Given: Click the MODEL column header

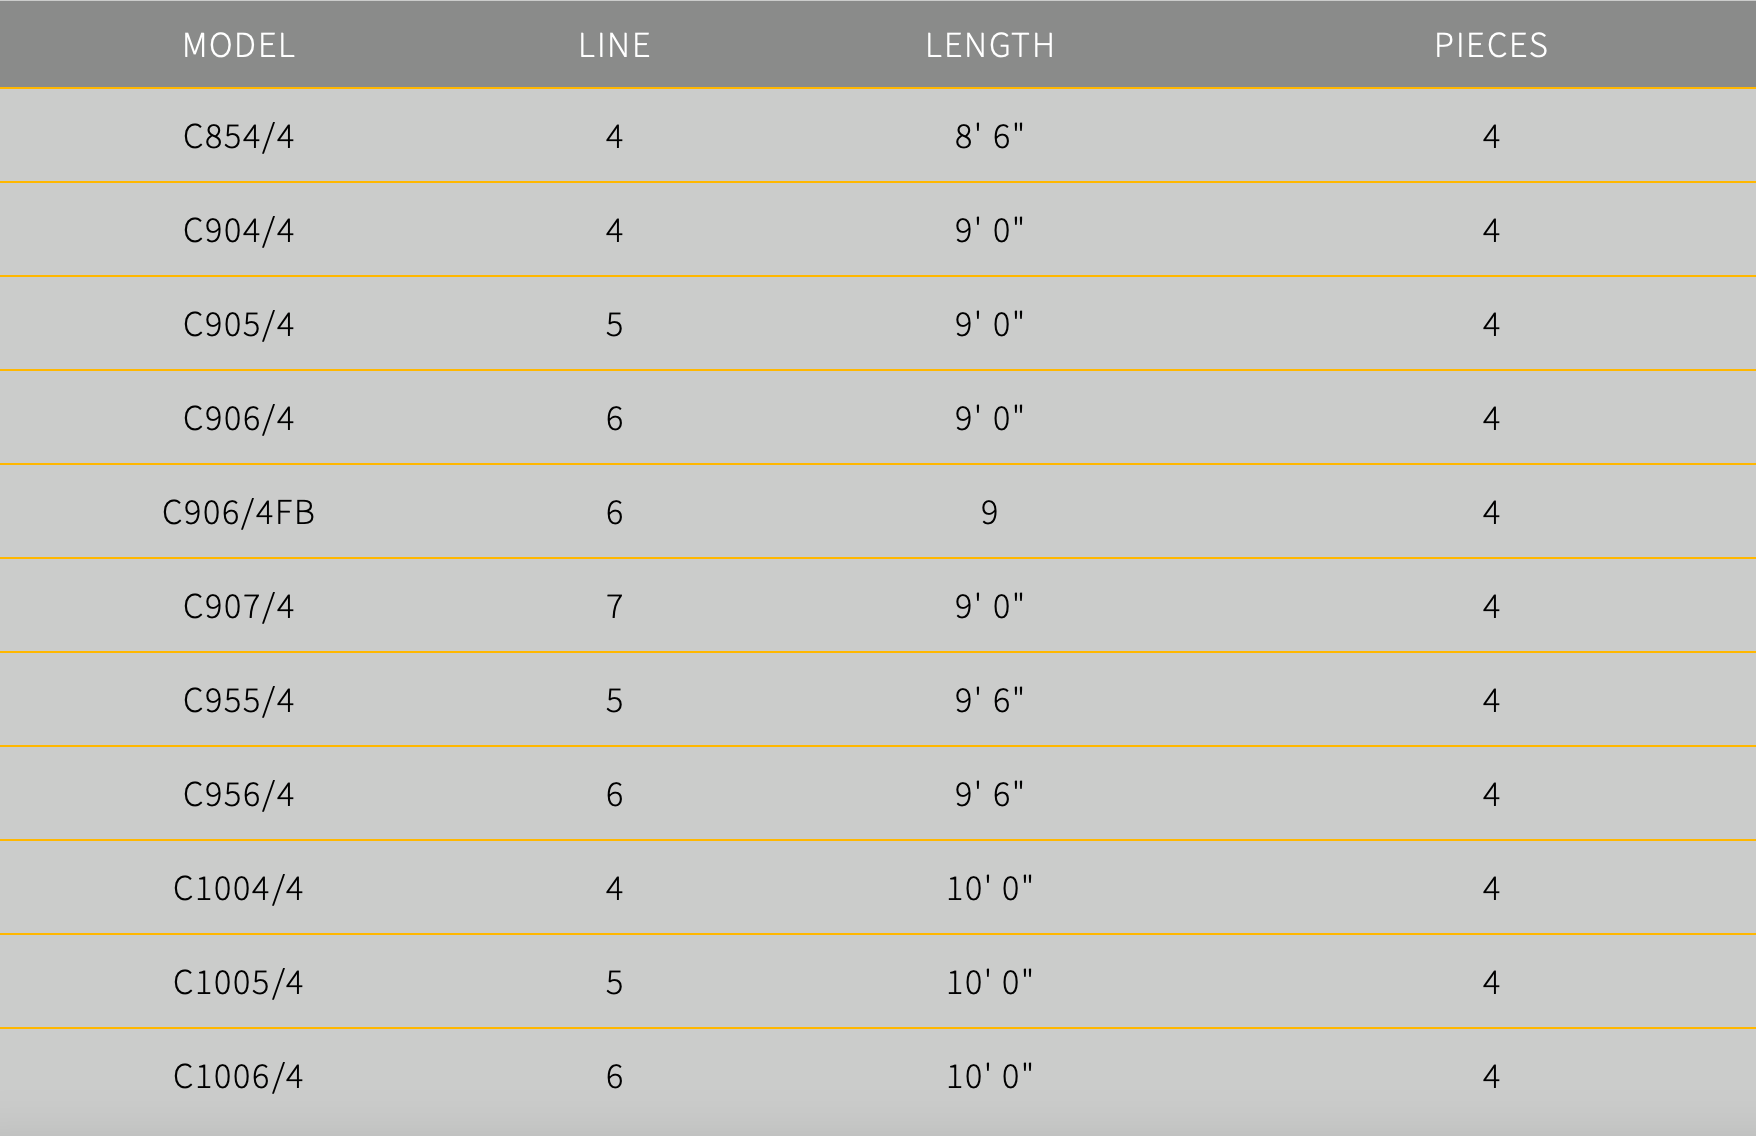Looking at the screenshot, I should point(239,45).
